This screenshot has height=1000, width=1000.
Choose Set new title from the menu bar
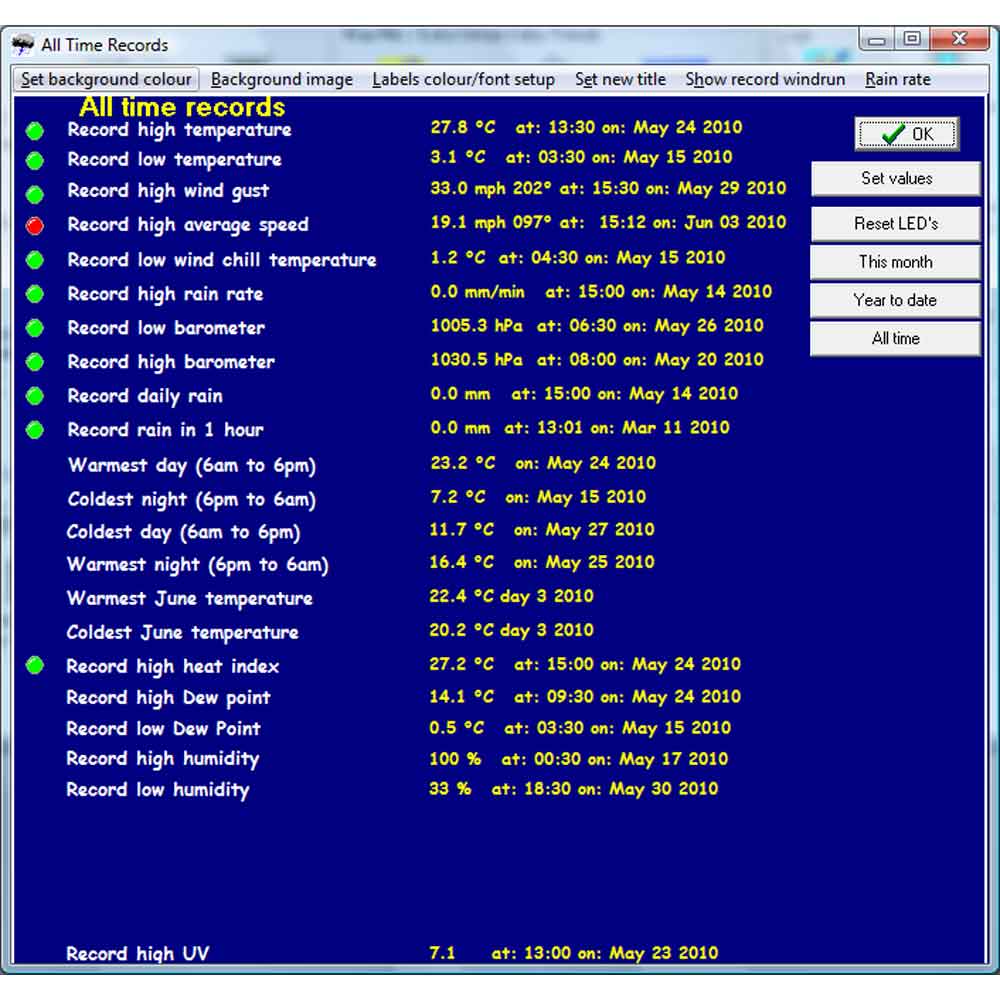pyautogui.click(x=620, y=79)
